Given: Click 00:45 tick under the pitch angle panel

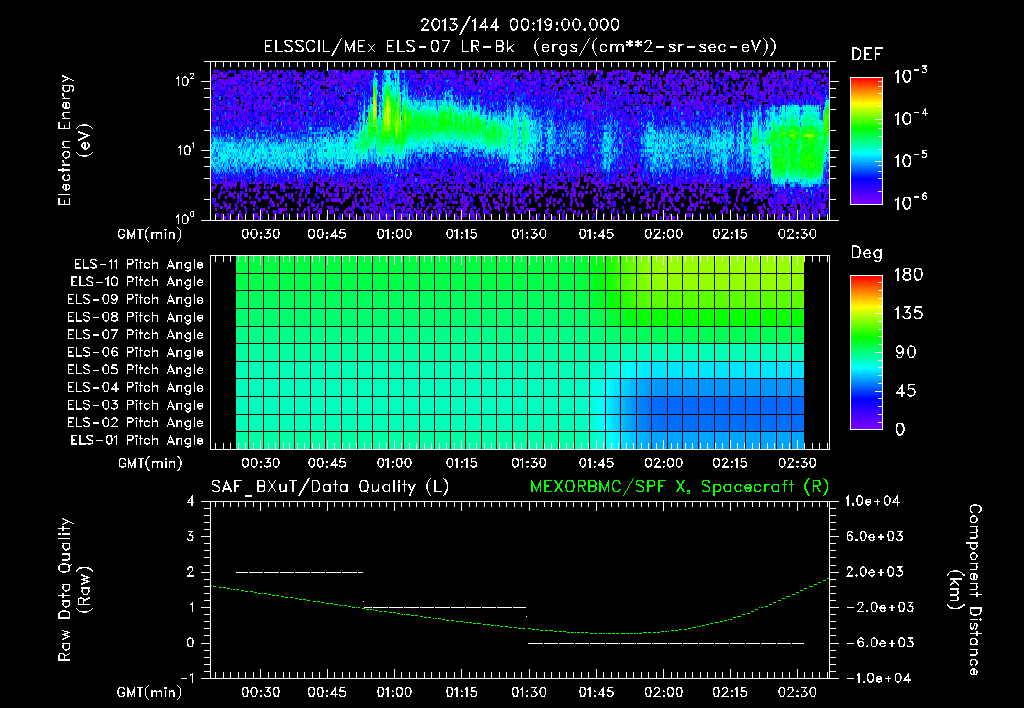Looking at the screenshot, I should click(327, 464).
